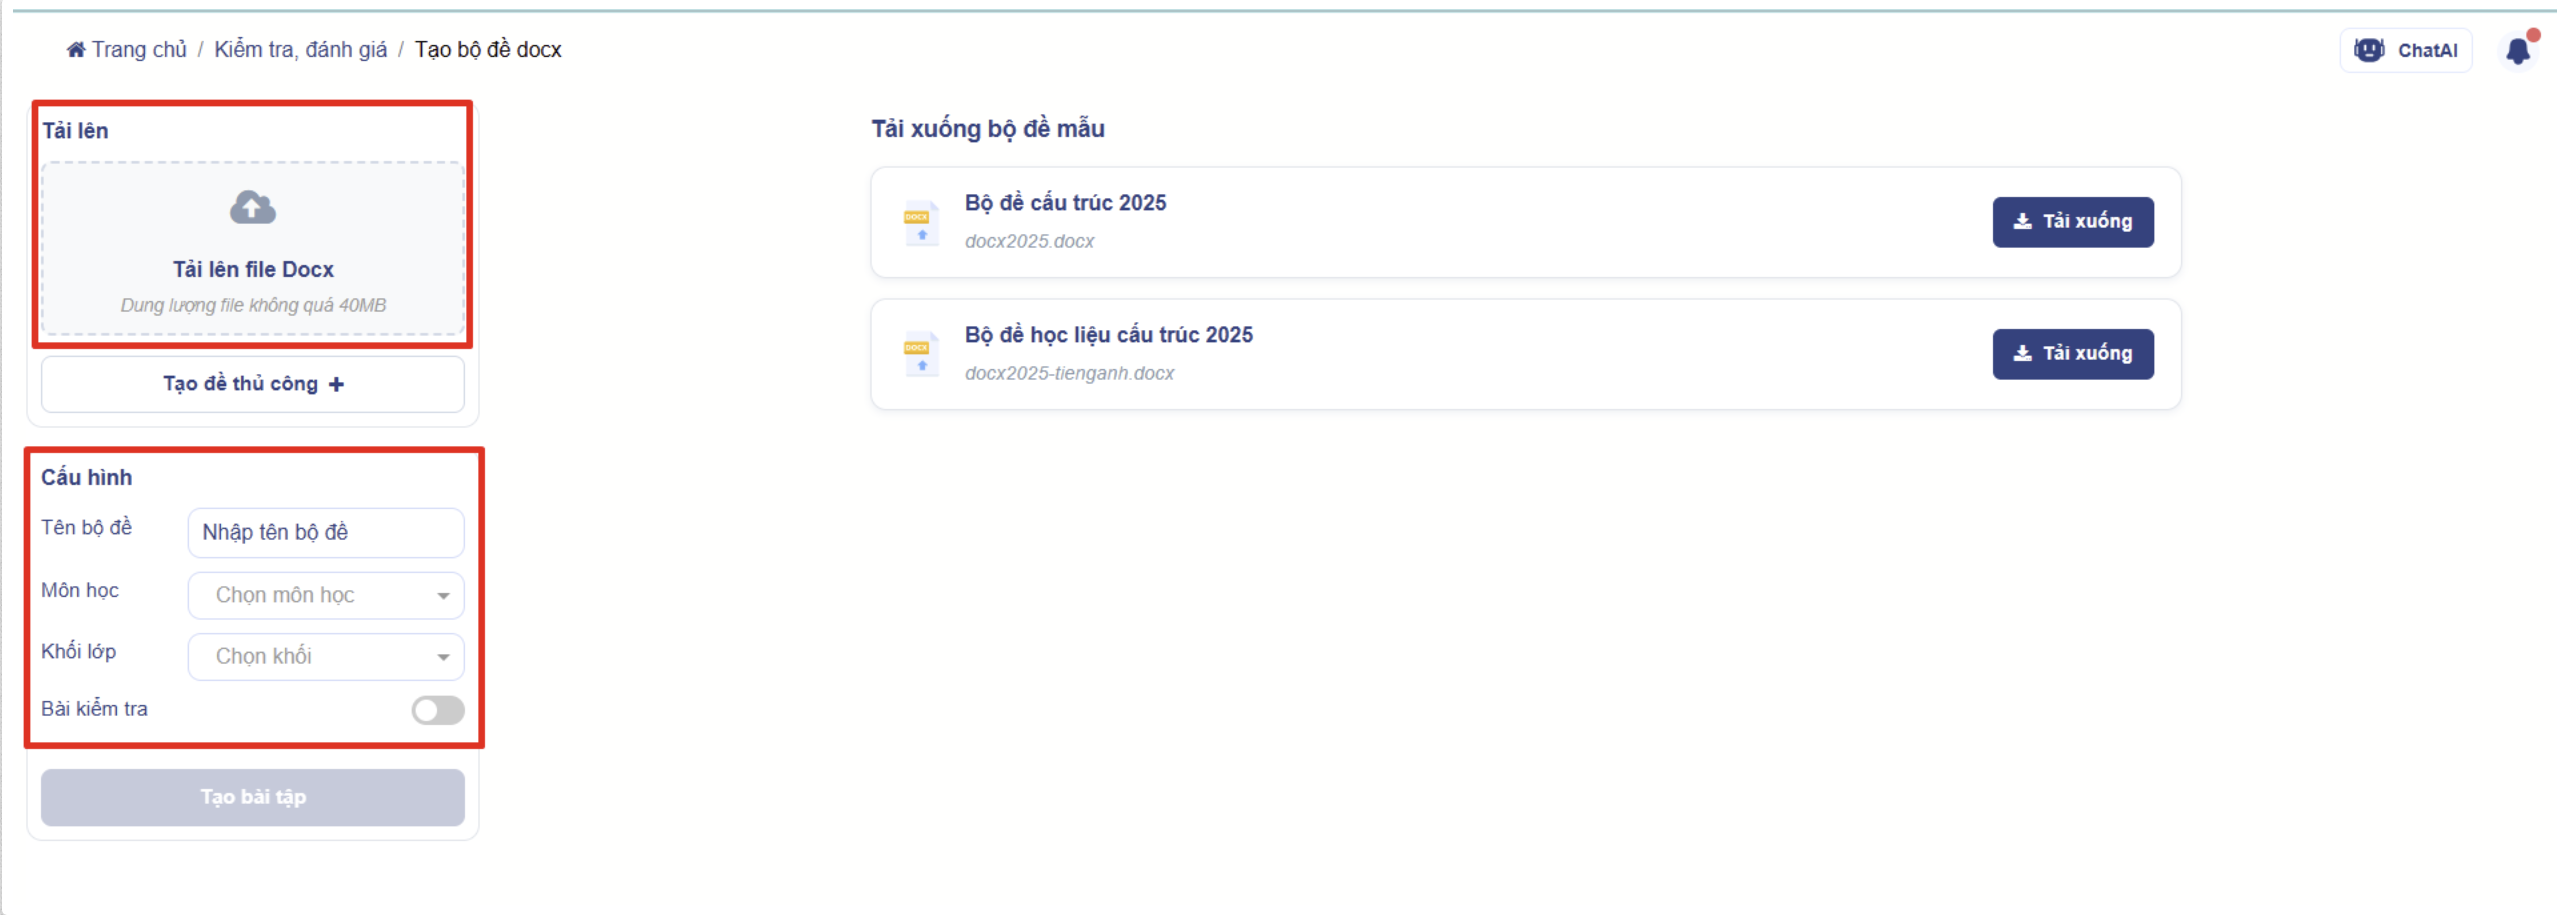The width and height of the screenshot is (2563, 915).
Task: Download Bộ đề cấu trúc 2025
Action: pos(2072,221)
